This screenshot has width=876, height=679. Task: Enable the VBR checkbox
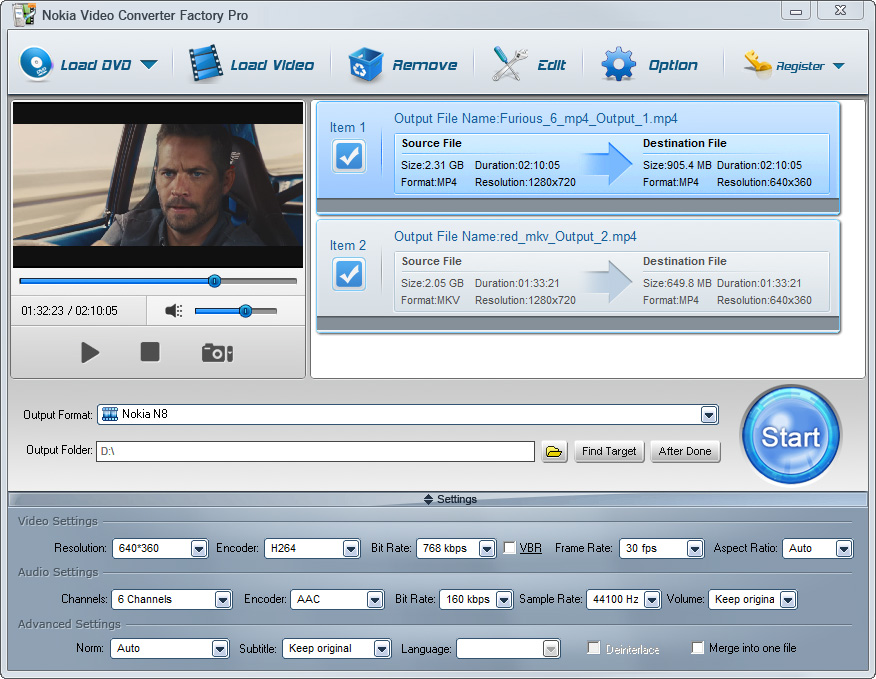coord(510,548)
